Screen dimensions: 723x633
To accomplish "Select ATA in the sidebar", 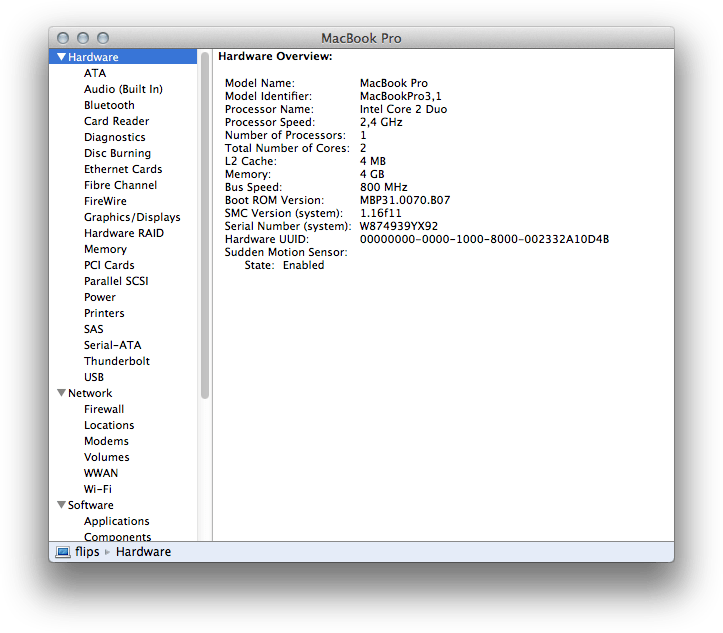I will [x=95, y=73].
